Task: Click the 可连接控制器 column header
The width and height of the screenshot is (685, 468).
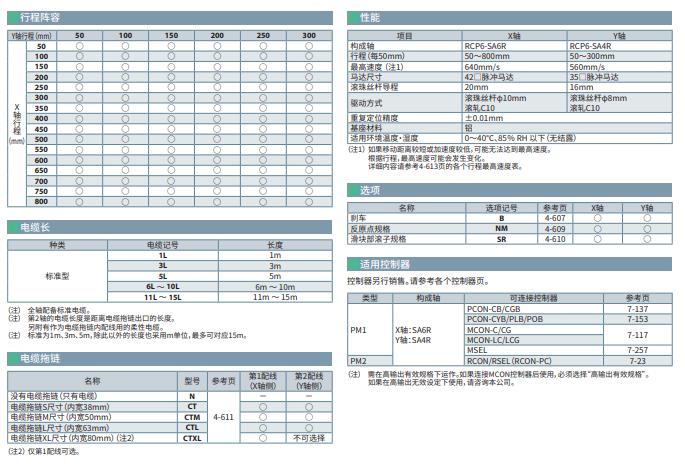Action: click(x=533, y=298)
